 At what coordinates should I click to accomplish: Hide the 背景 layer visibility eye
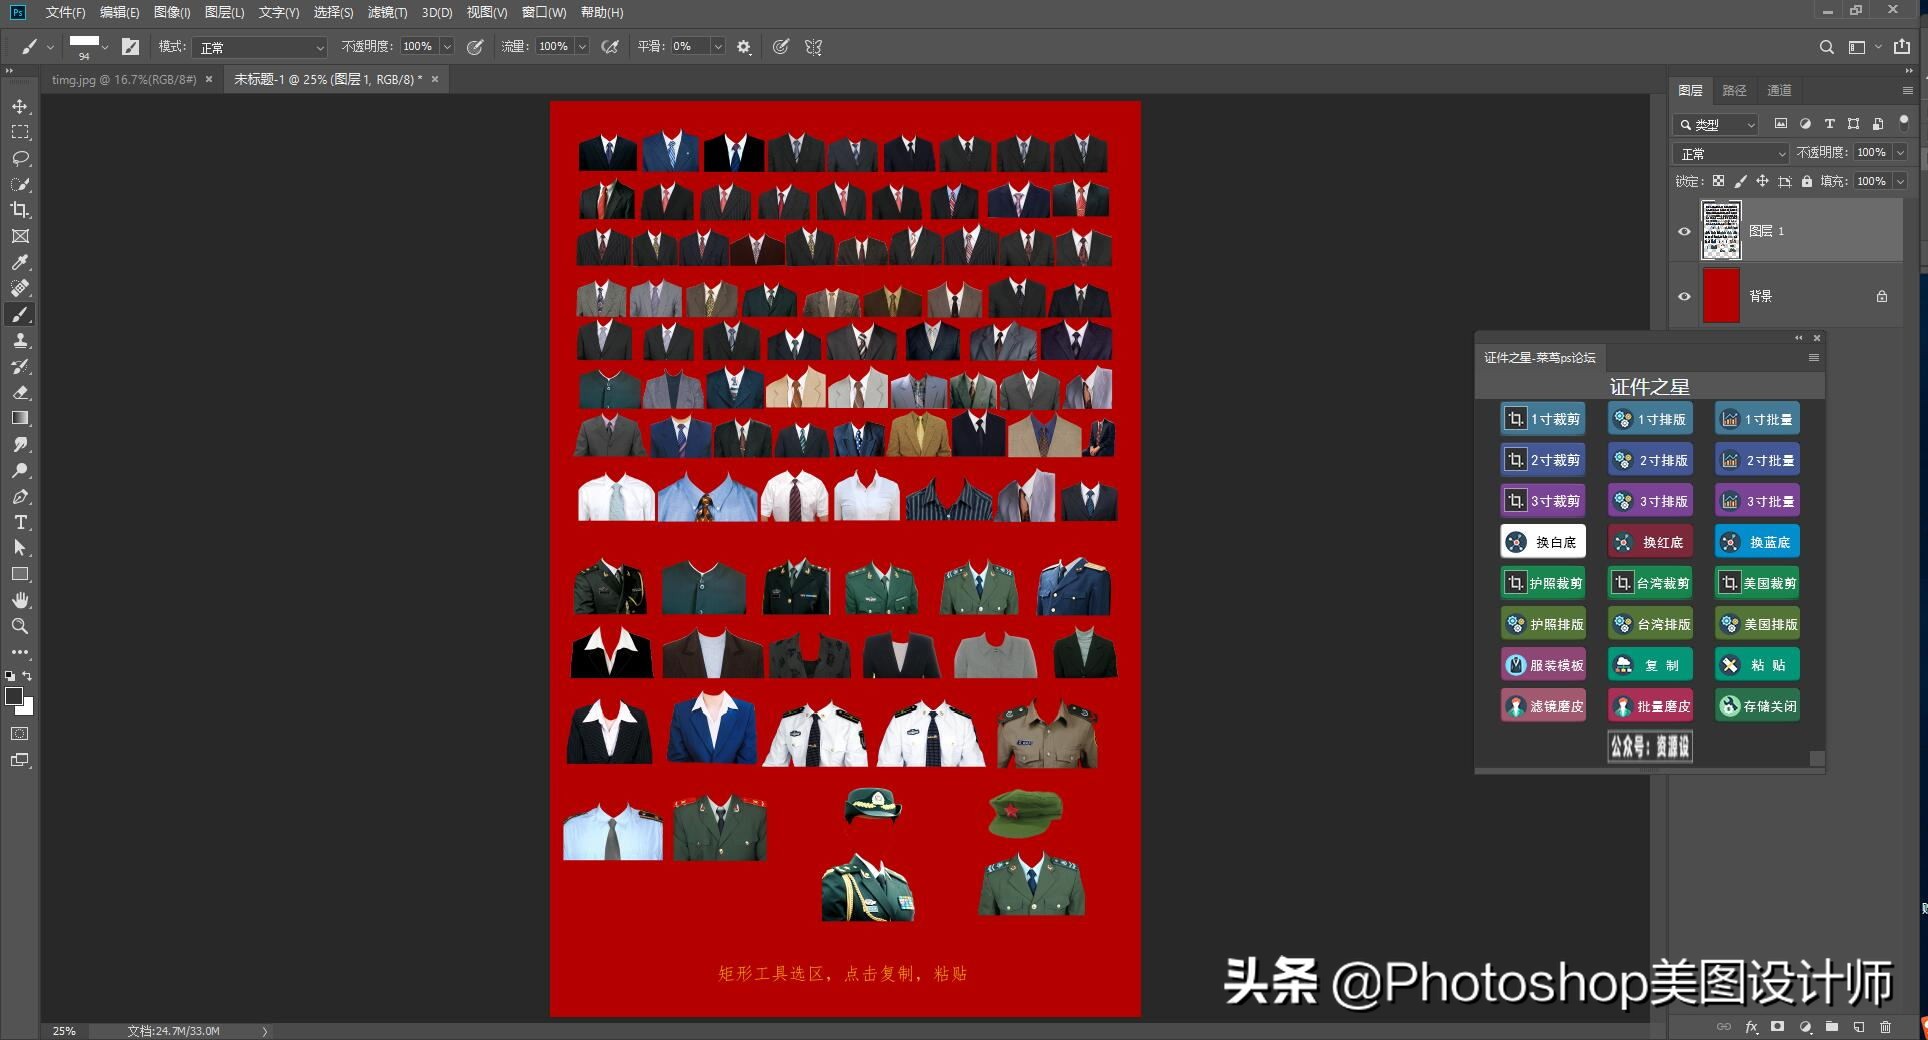(1684, 296)
